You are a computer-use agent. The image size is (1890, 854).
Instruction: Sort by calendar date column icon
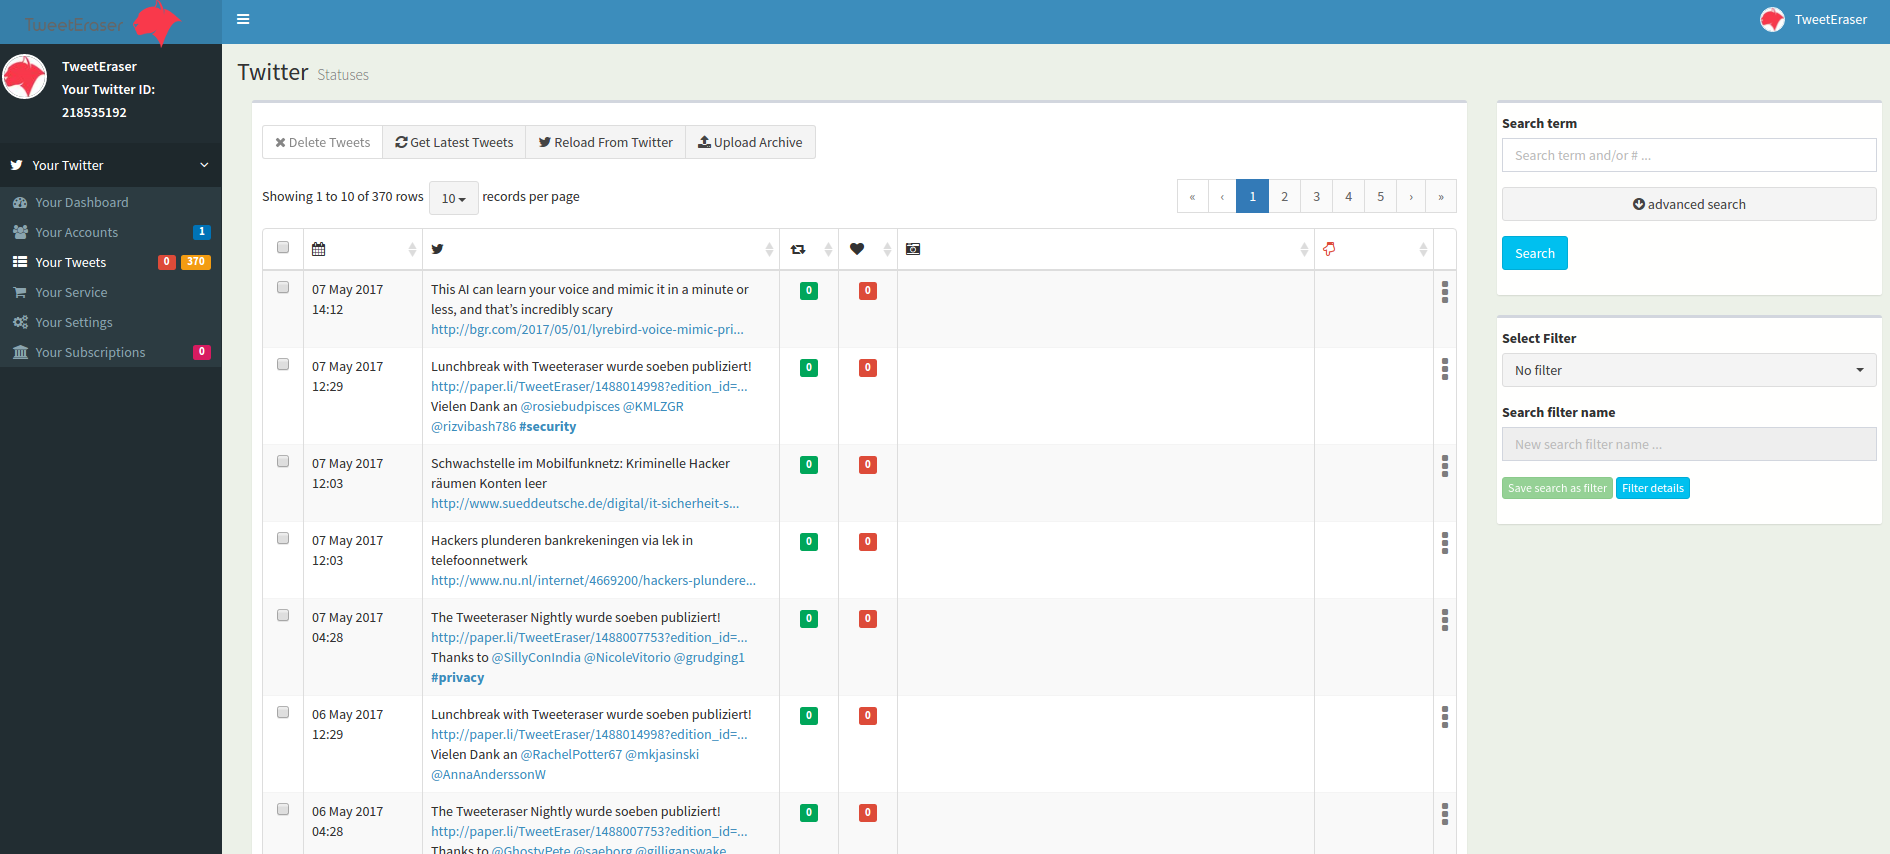point(319,249)
